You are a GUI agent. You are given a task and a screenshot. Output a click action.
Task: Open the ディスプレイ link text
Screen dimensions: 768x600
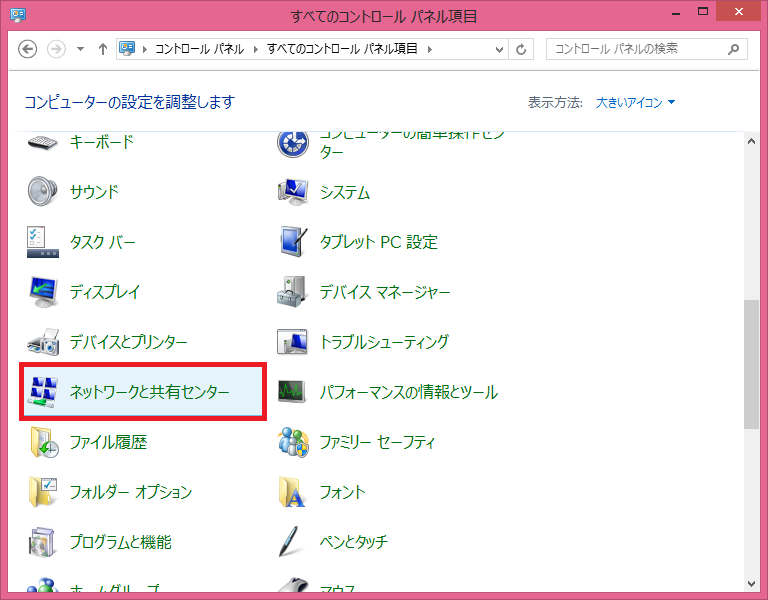click(x=105, y=292)
